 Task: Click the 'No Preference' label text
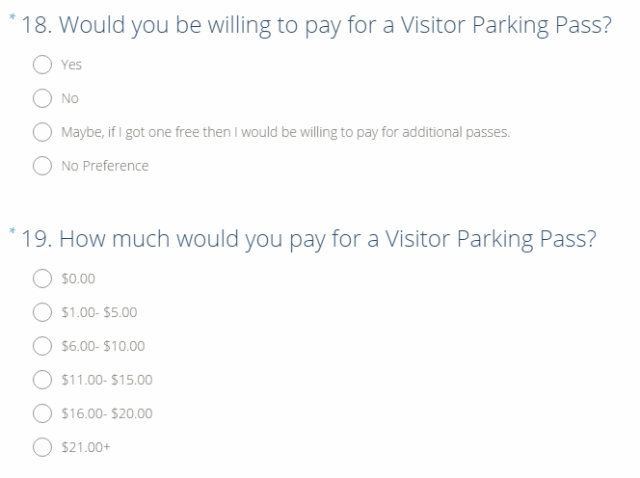click(105, 166)
